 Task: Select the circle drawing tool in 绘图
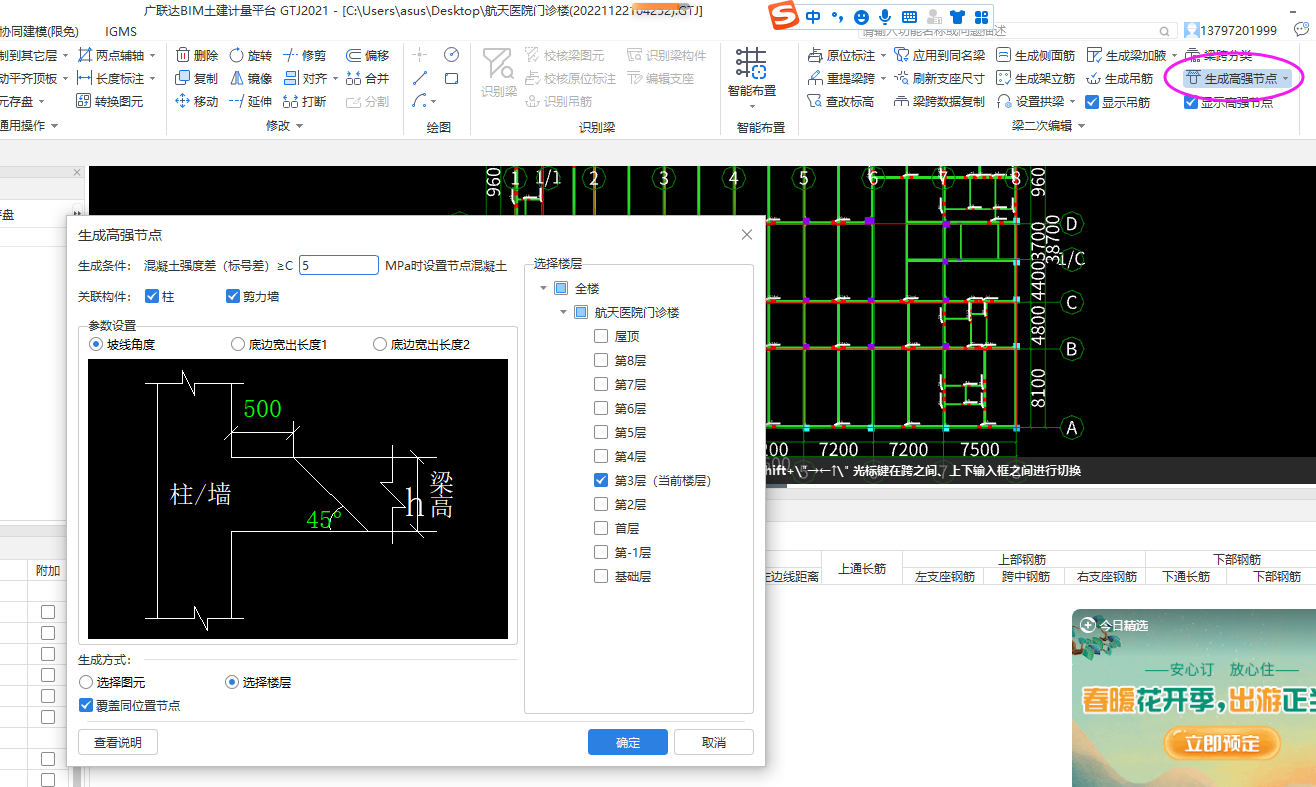(451, 54)
